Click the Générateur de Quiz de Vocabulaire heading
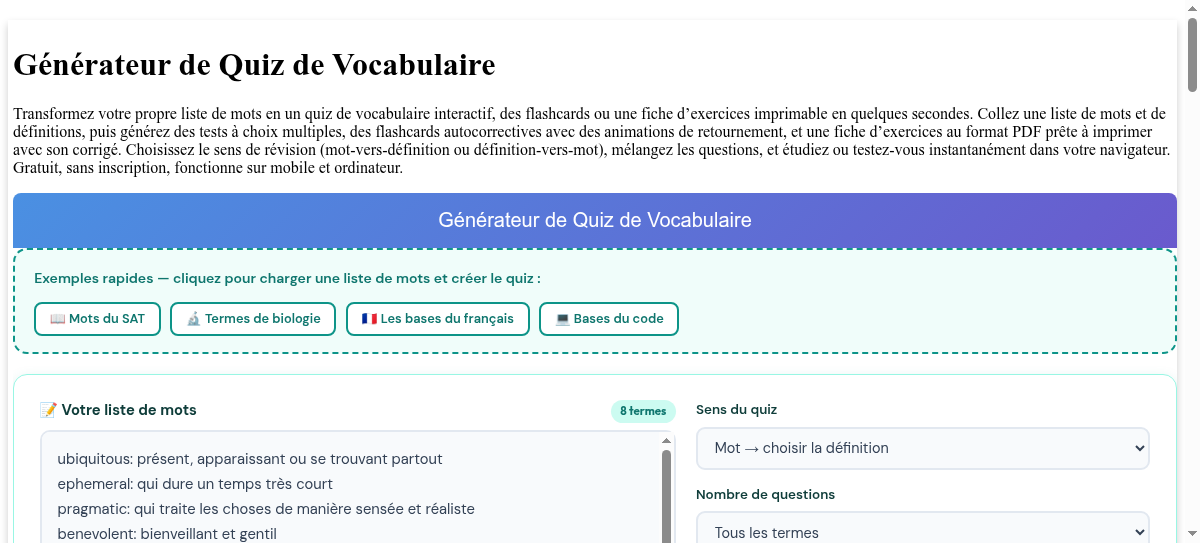 [x=254, y=66]
